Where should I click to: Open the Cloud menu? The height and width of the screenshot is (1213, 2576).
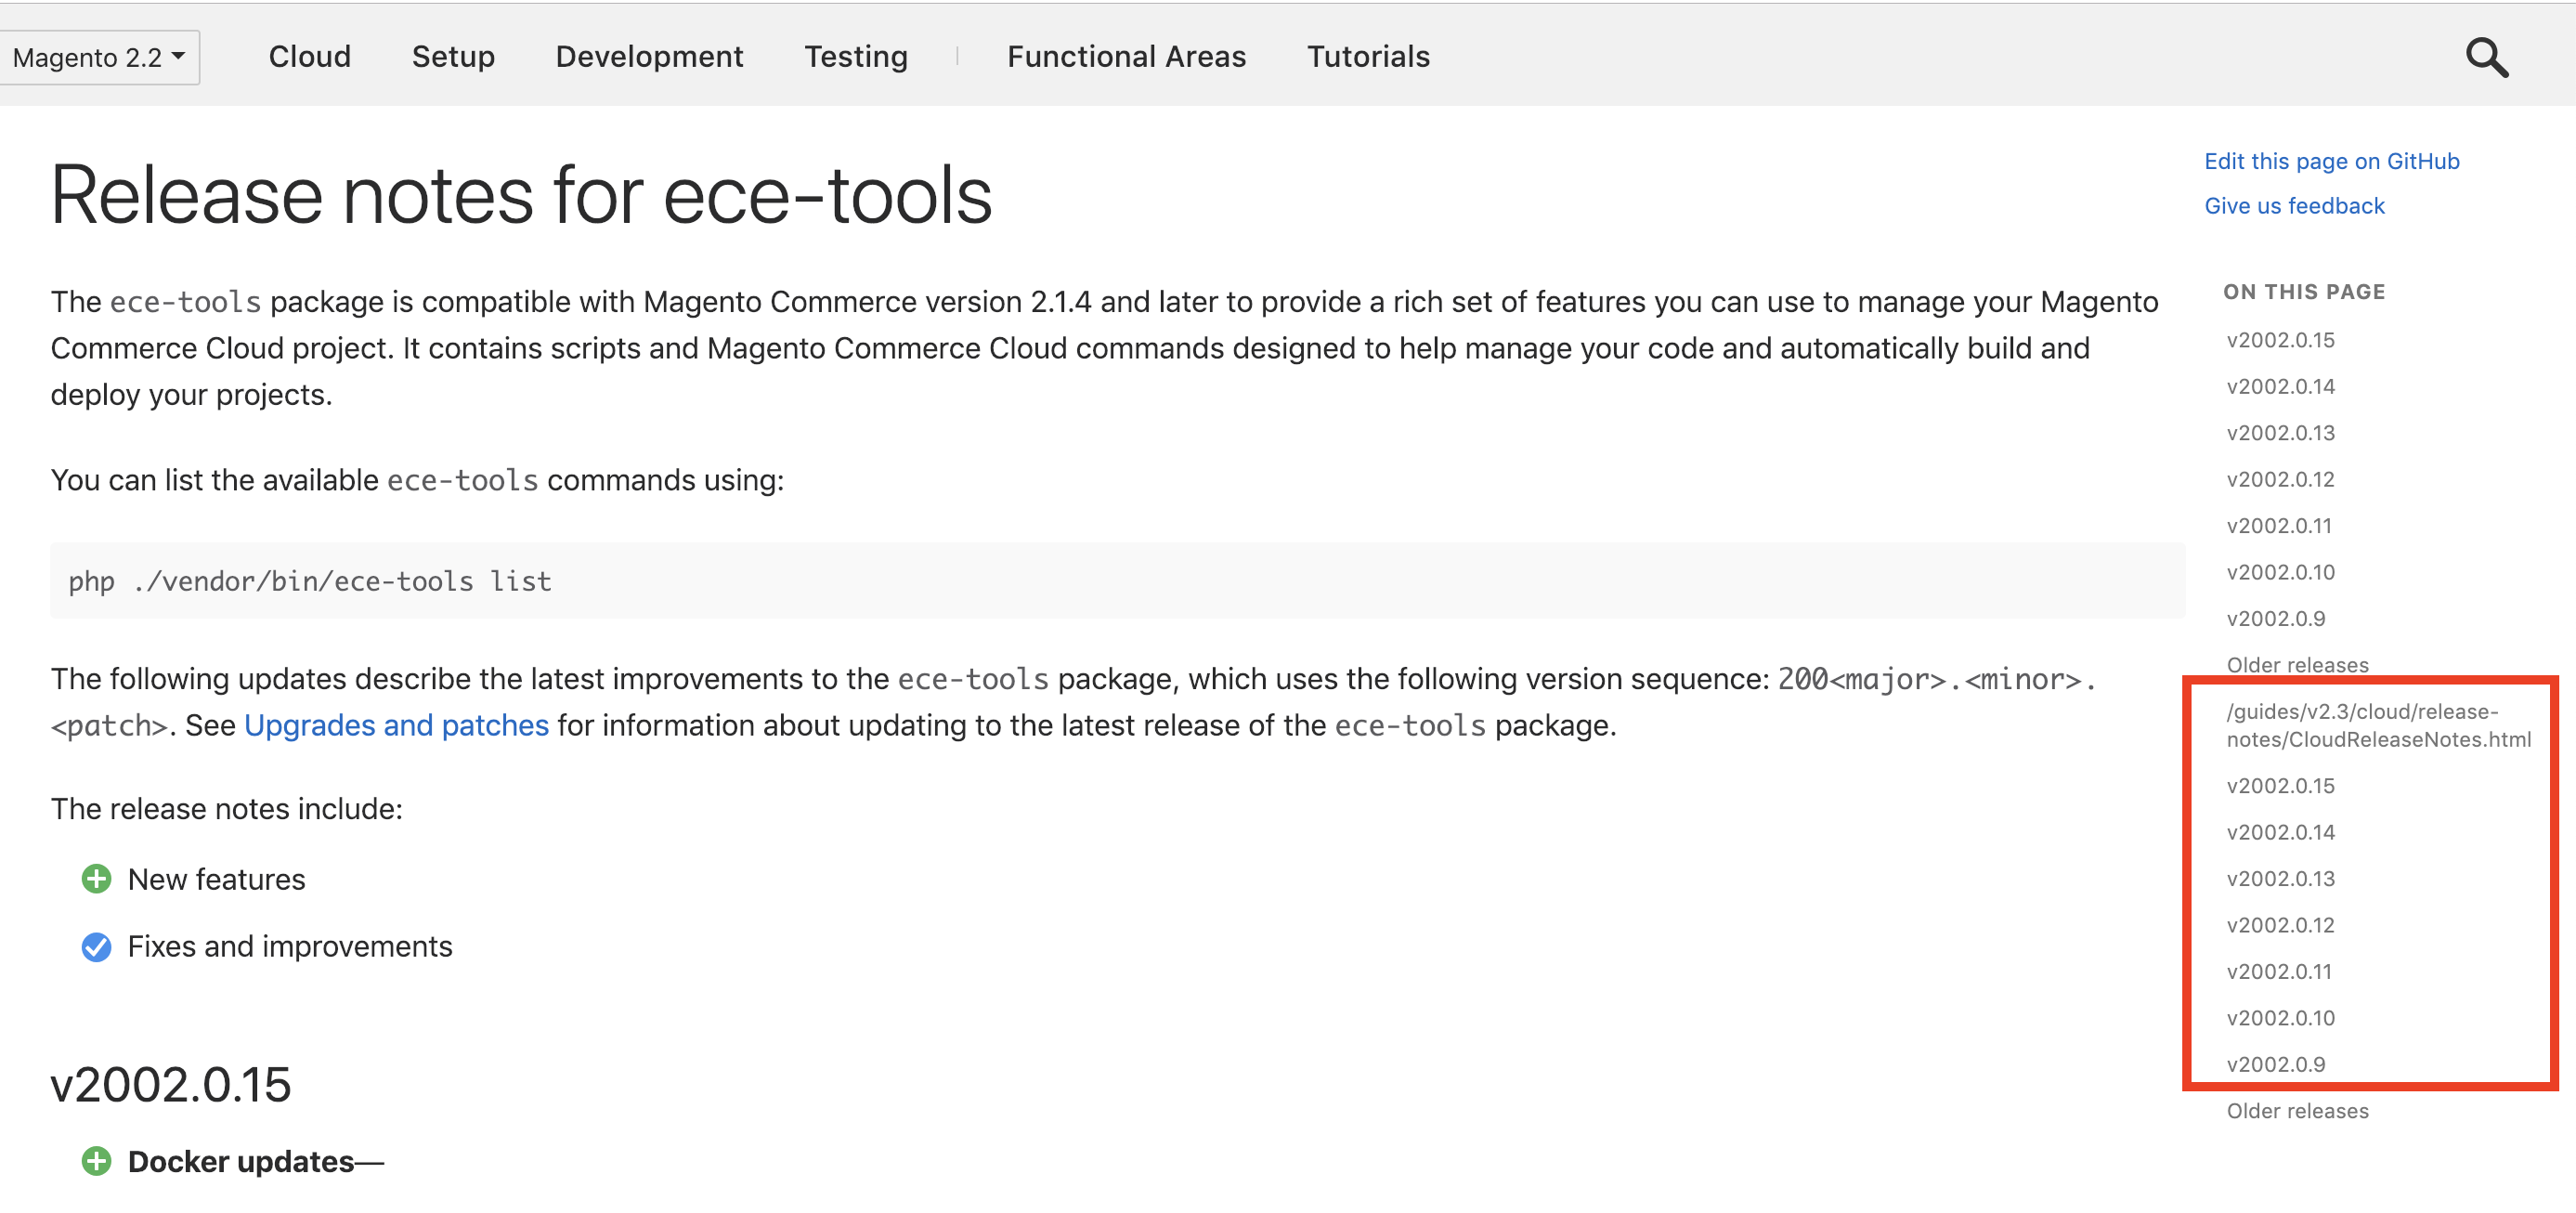309,57
